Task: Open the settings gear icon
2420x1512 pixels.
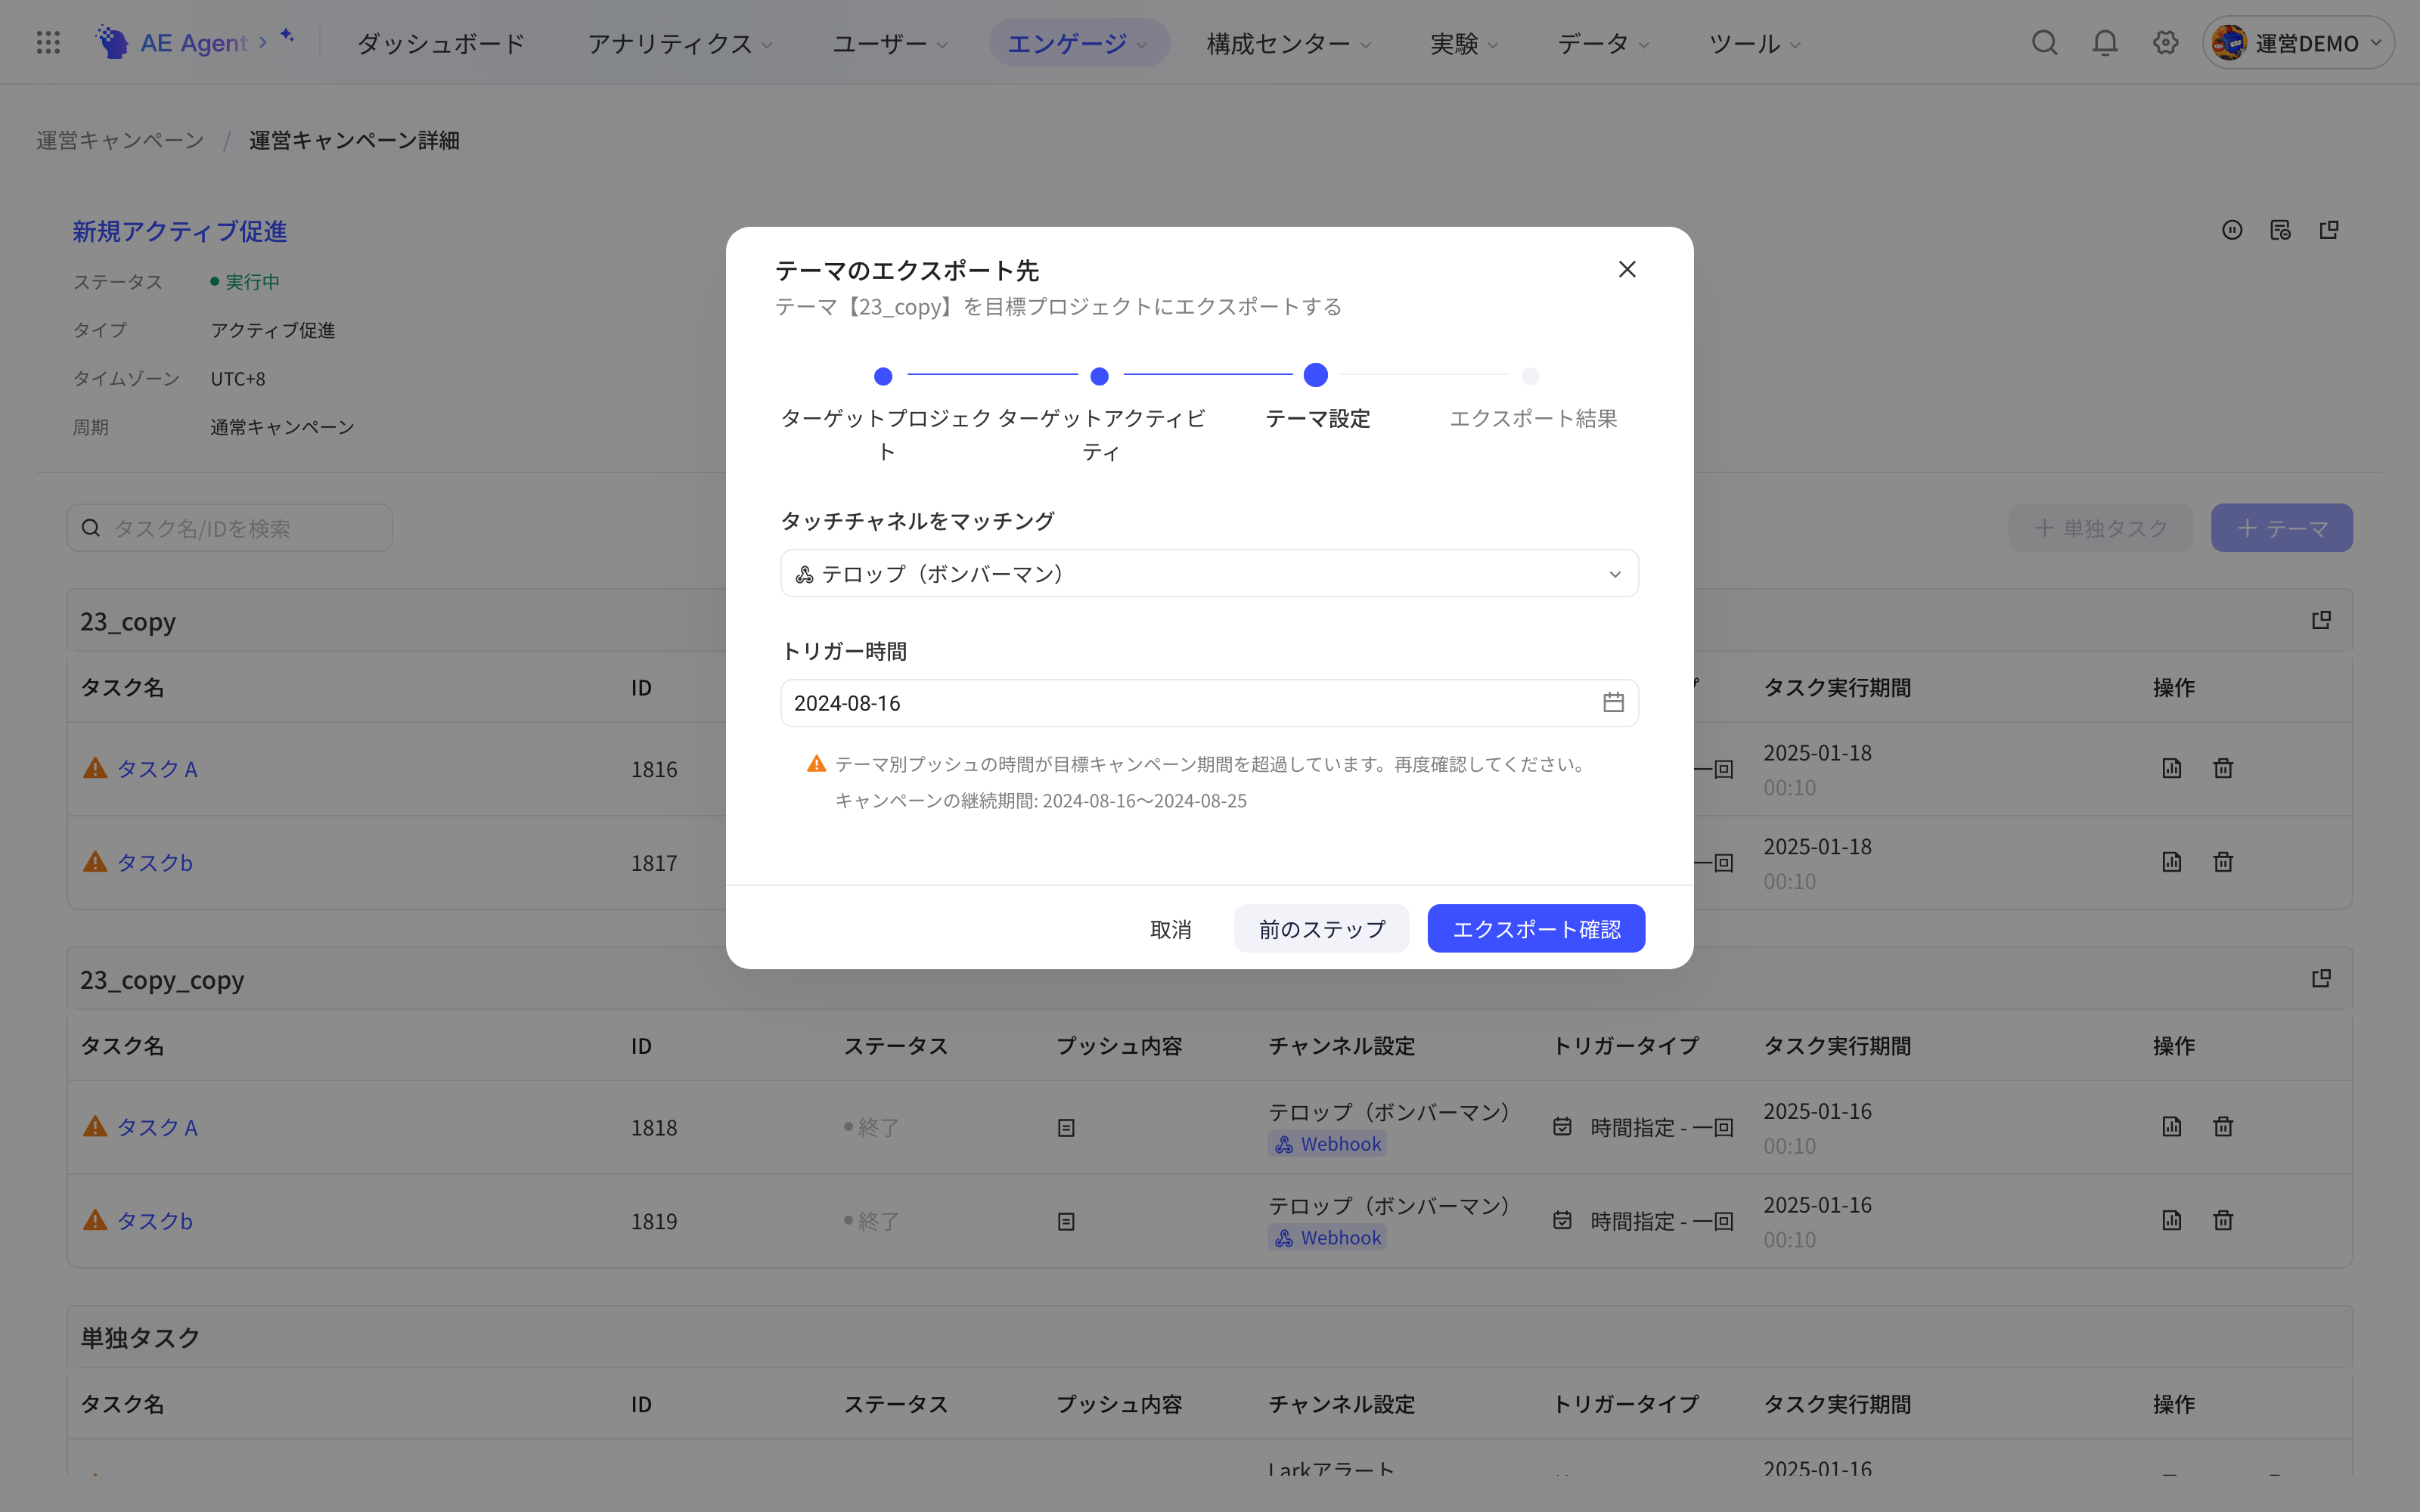Action: [2165, 42]
